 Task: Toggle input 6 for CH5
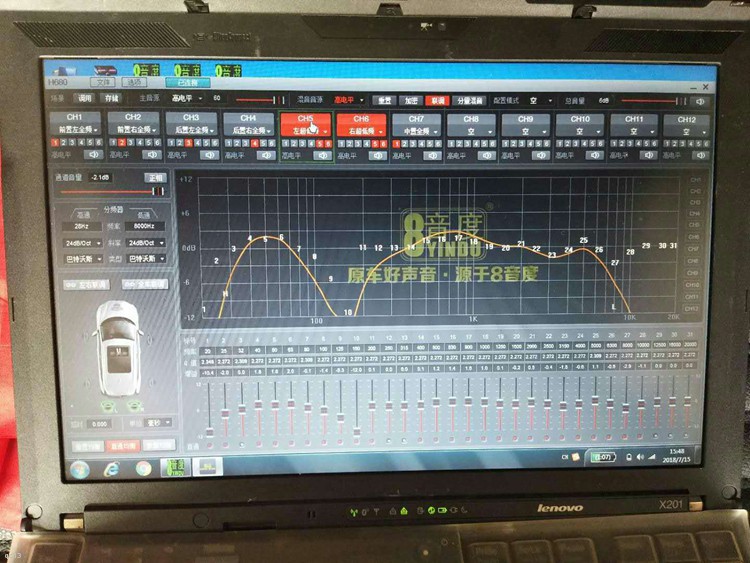tap(328, 144)
